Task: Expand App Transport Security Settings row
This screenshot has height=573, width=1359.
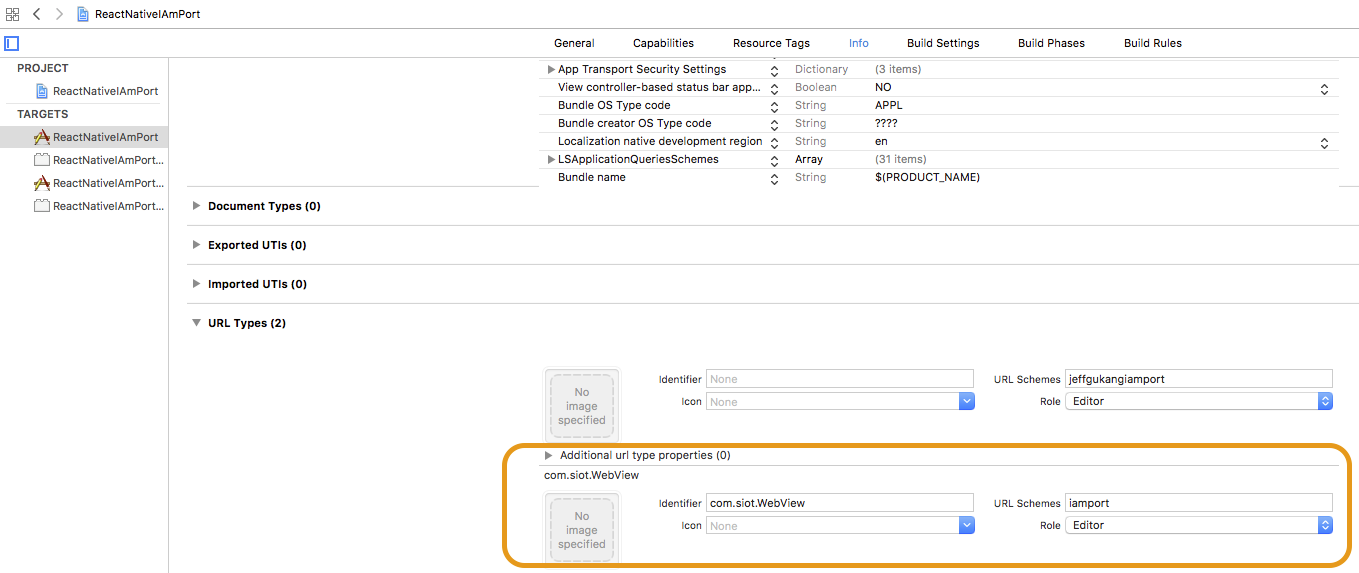Action: click(550, 69)
